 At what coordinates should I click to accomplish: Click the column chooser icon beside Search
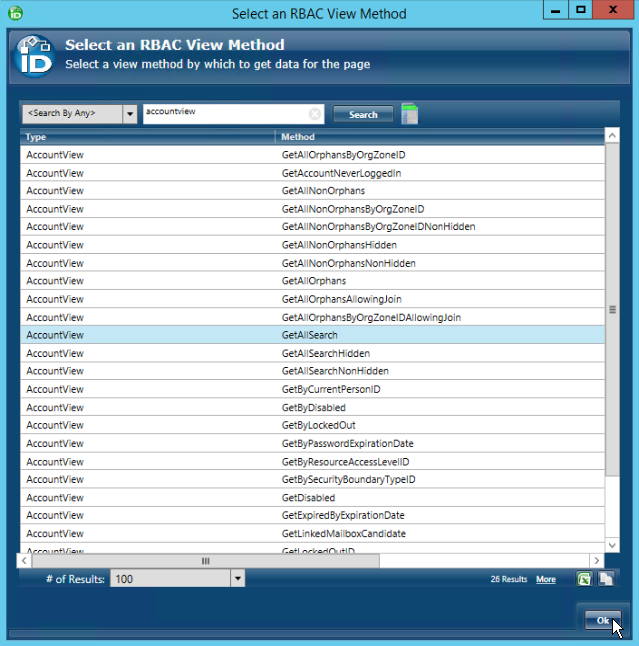pos(409,114)
